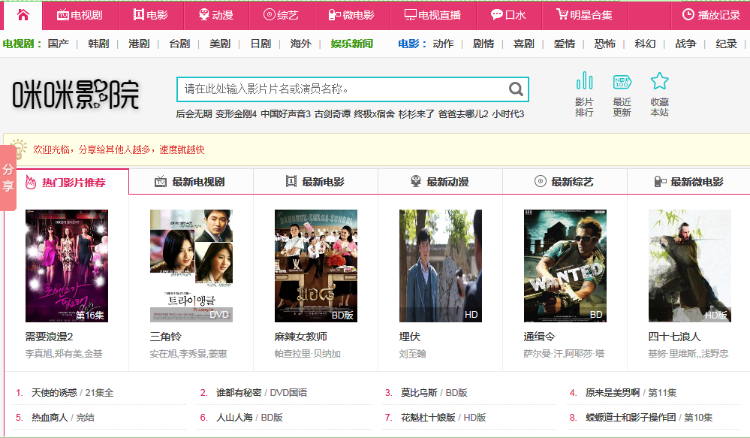Click the 纪录 movie genre link
Image resolution: width=750 pixels, height=438 pixels.
tap(726, 44)
